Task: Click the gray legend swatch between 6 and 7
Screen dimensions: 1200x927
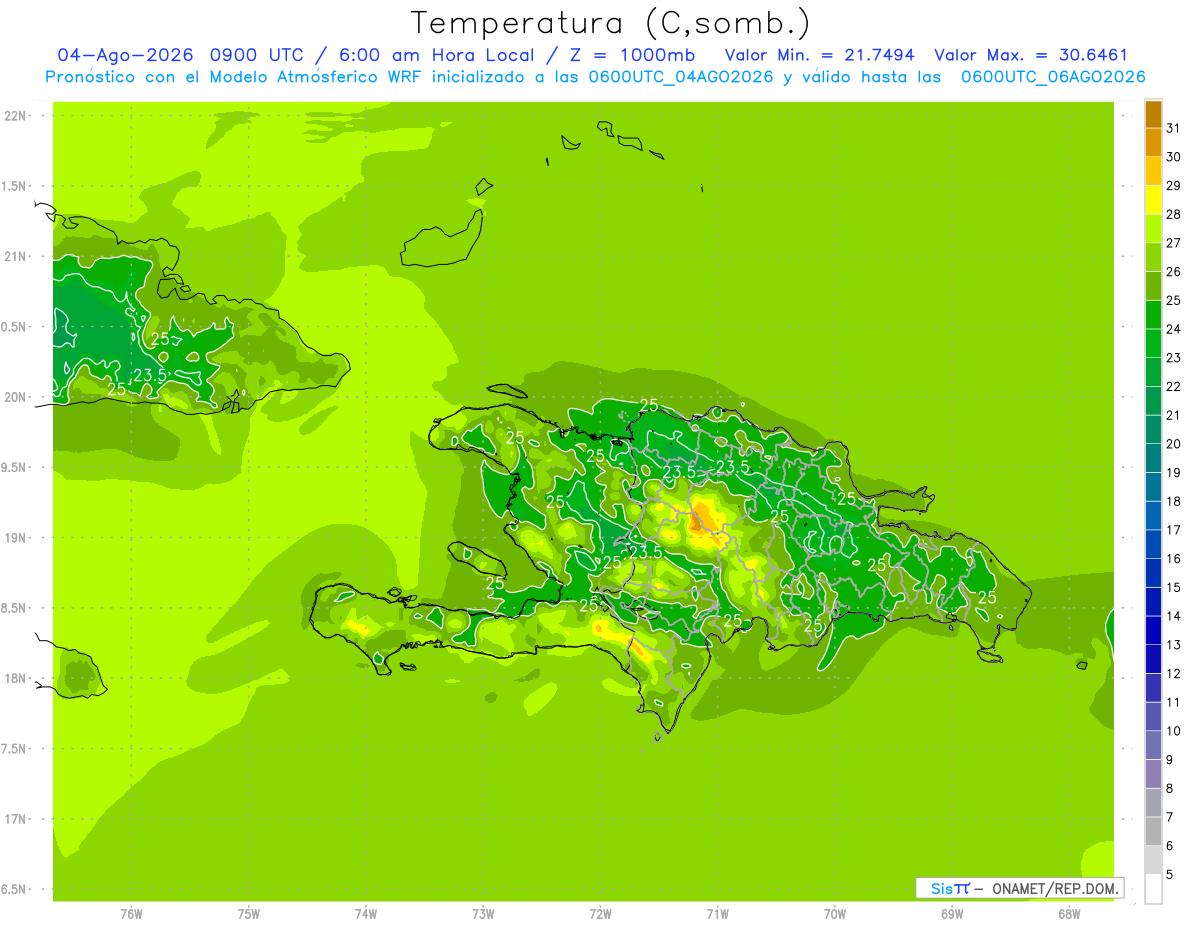Action: [x=1153, y=832]
